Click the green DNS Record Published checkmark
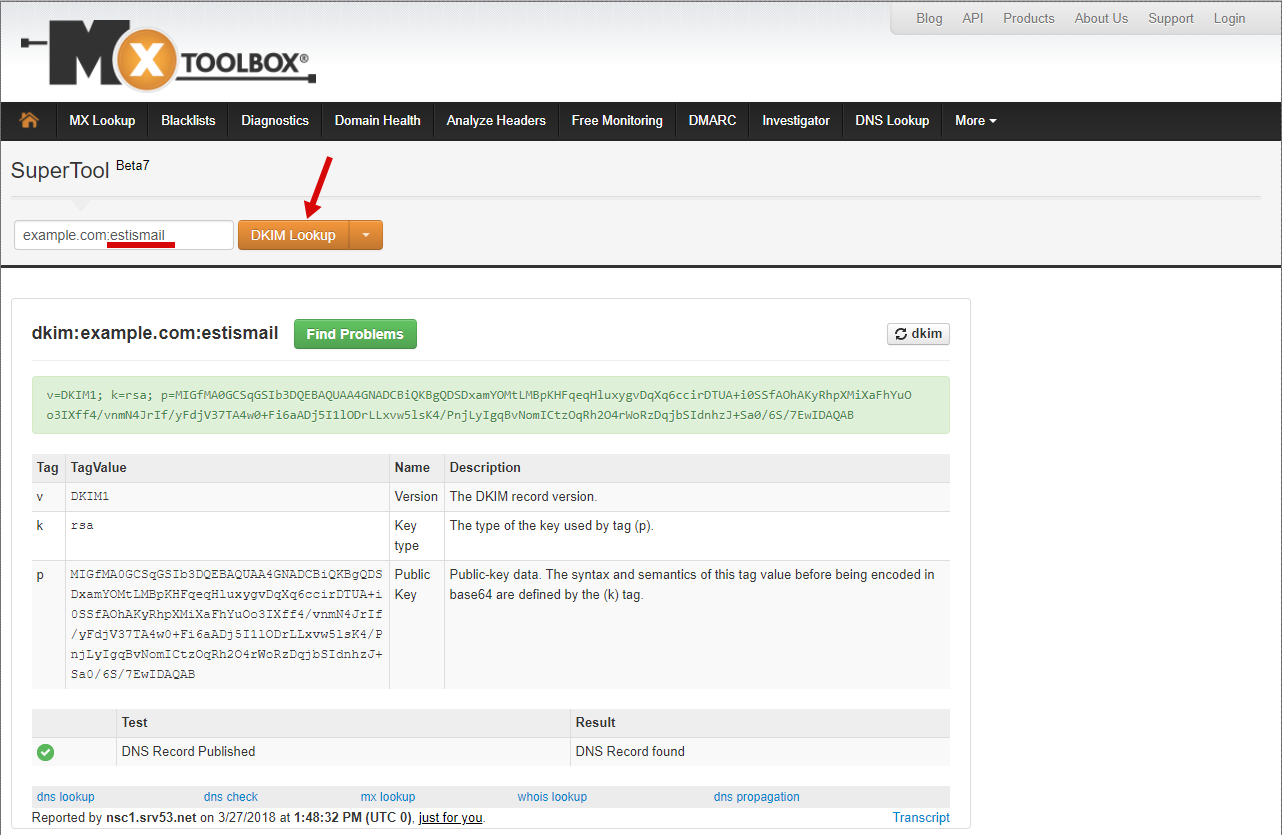 coord(46,752)
